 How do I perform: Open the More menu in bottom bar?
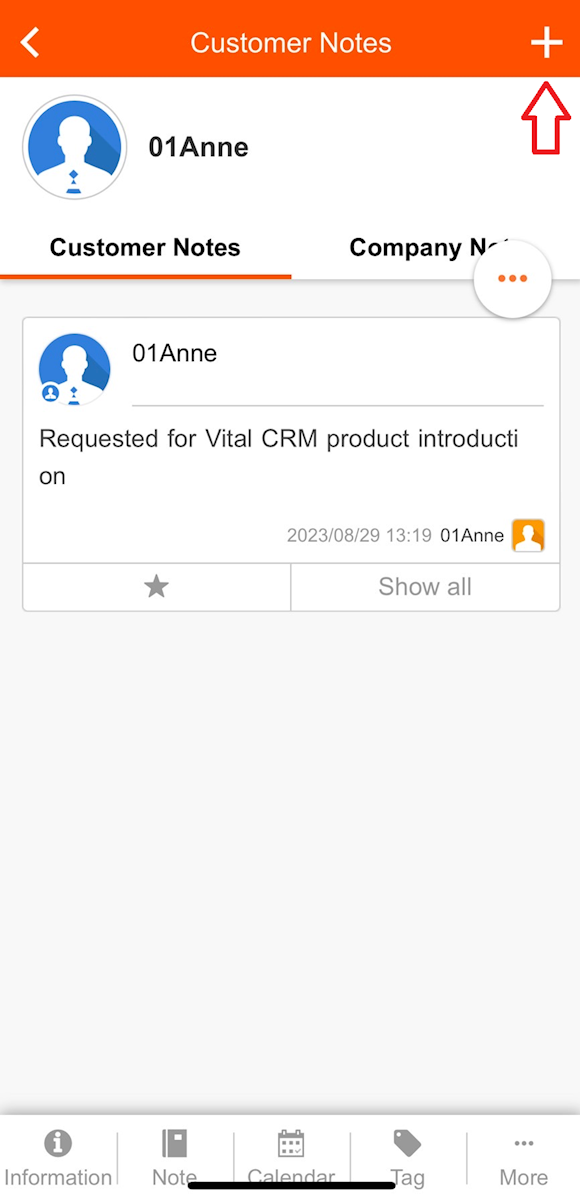[523, 1159]
